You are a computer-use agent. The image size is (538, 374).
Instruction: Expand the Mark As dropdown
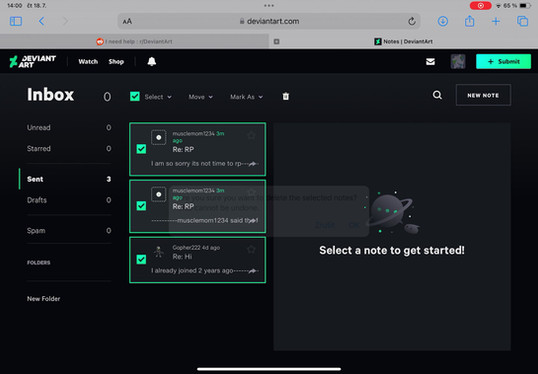pyautogui.click(x=246, y=97)
